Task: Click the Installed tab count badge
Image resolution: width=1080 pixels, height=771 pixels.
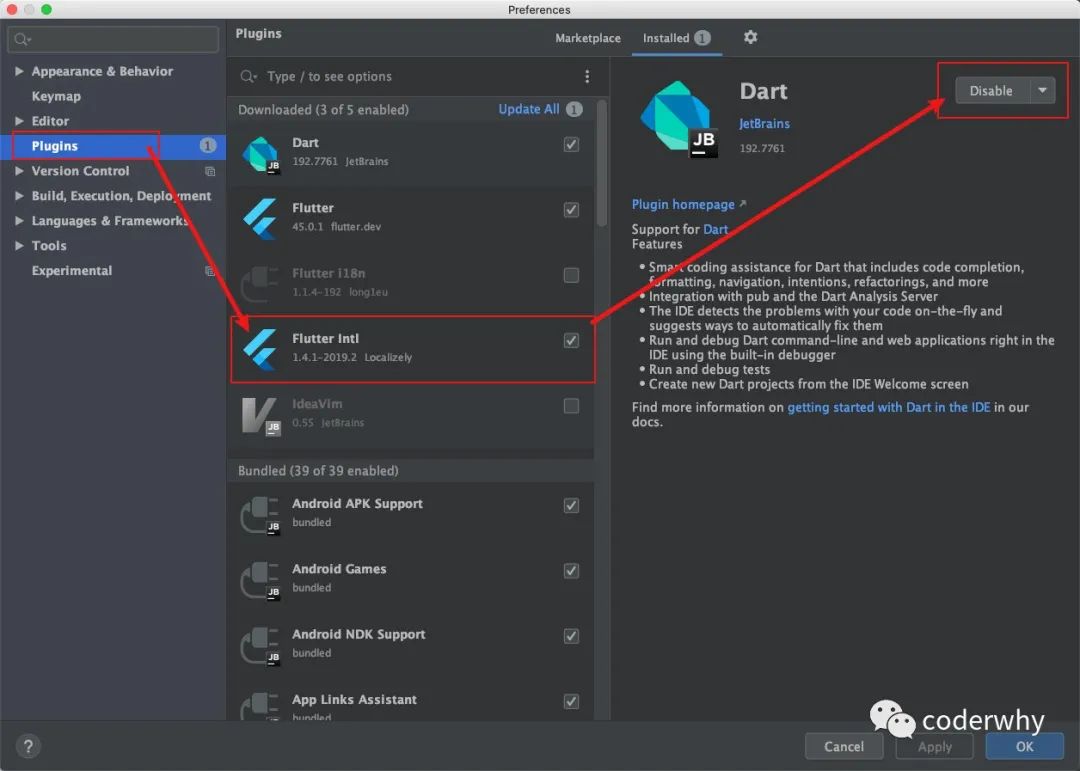Action: (702, 38)
